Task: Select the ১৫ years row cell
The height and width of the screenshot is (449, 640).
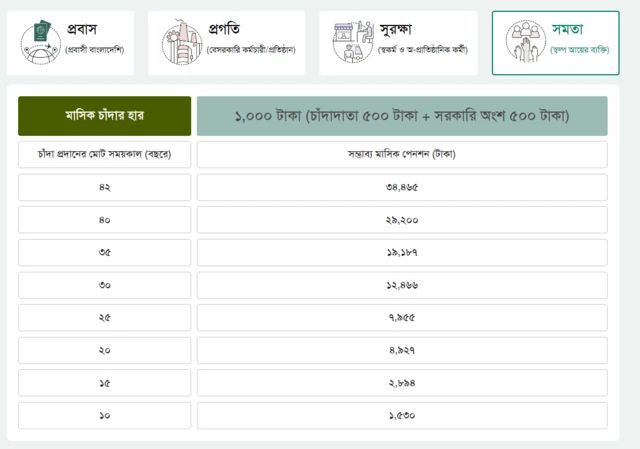Action: tap(104, 383)
